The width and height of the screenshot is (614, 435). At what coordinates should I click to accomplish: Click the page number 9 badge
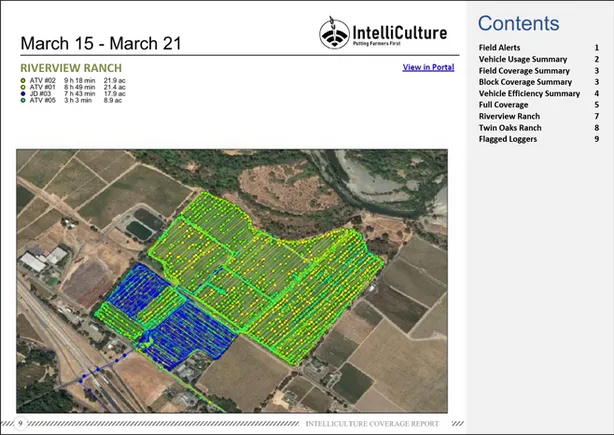pos(20,423)
